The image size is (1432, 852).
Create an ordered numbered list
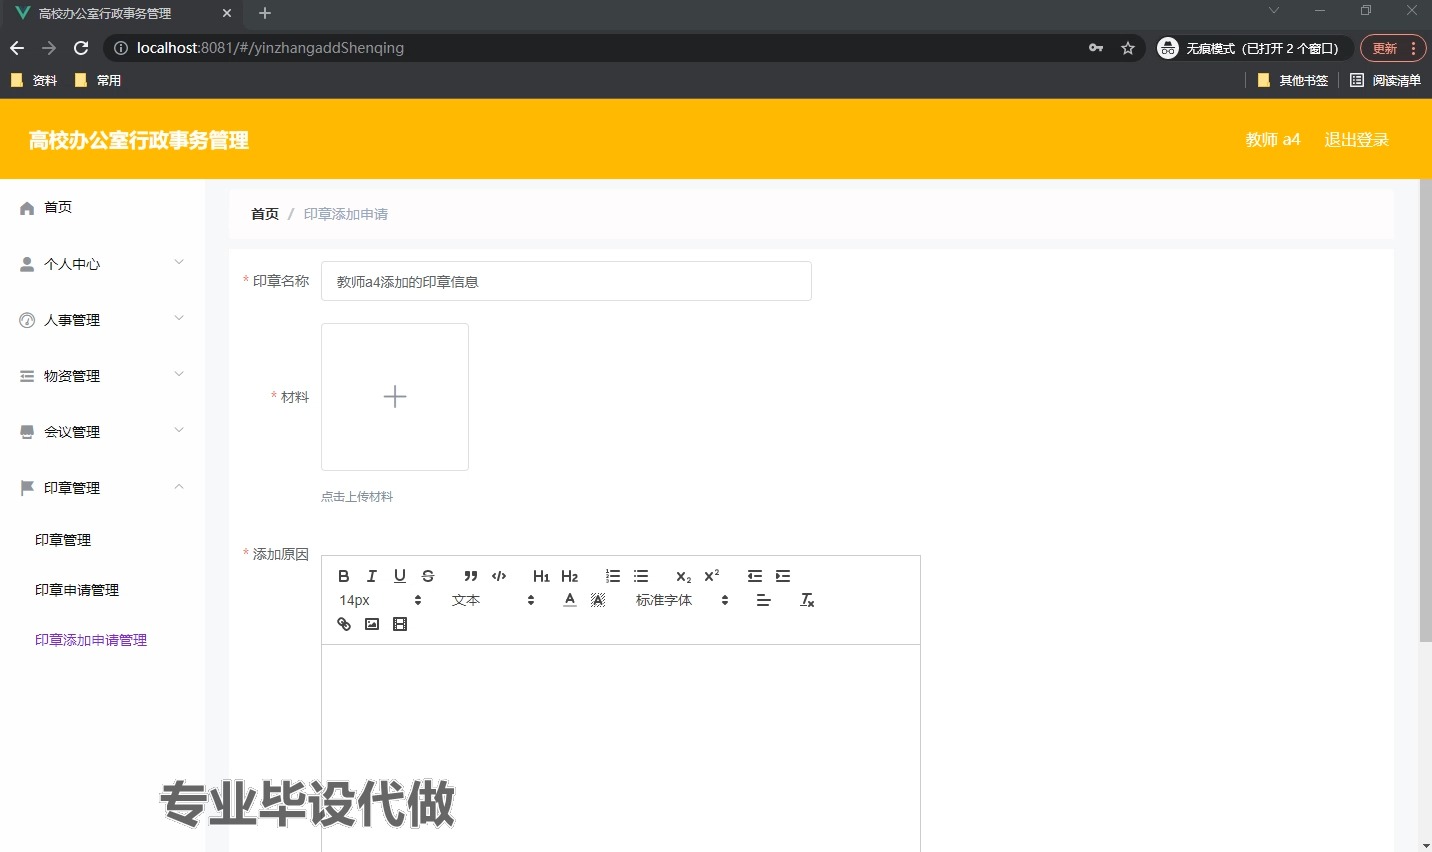613,576
